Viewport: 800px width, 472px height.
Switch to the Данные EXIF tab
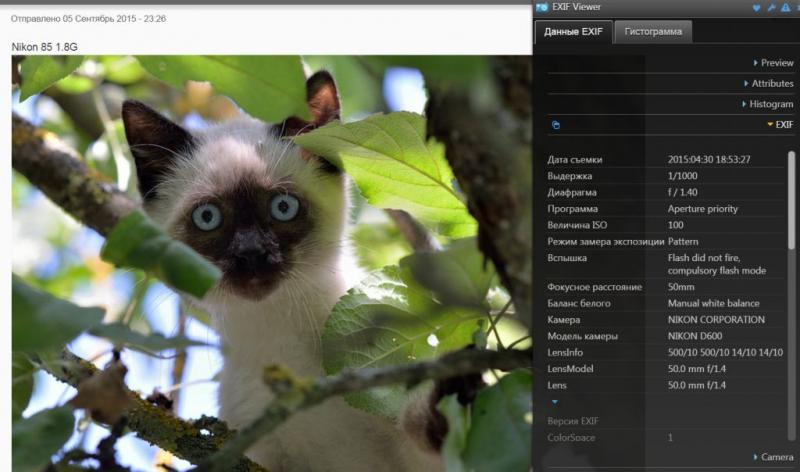[x=573, y=32]
